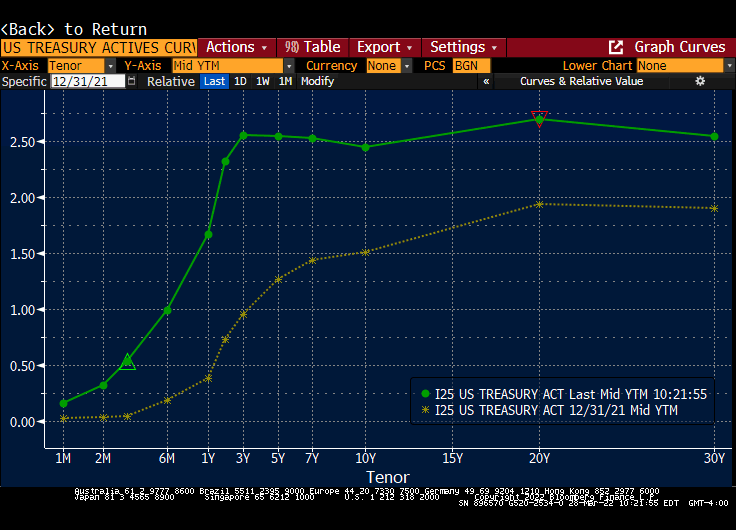
Task: Select the 1M relative option
Action: 285,81
